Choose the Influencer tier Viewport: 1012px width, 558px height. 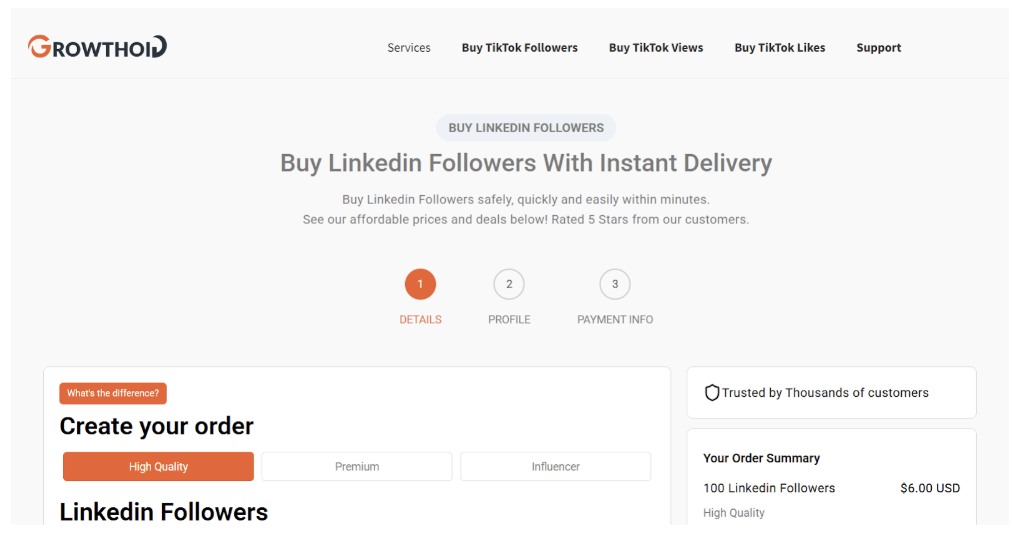pos(555,467)
